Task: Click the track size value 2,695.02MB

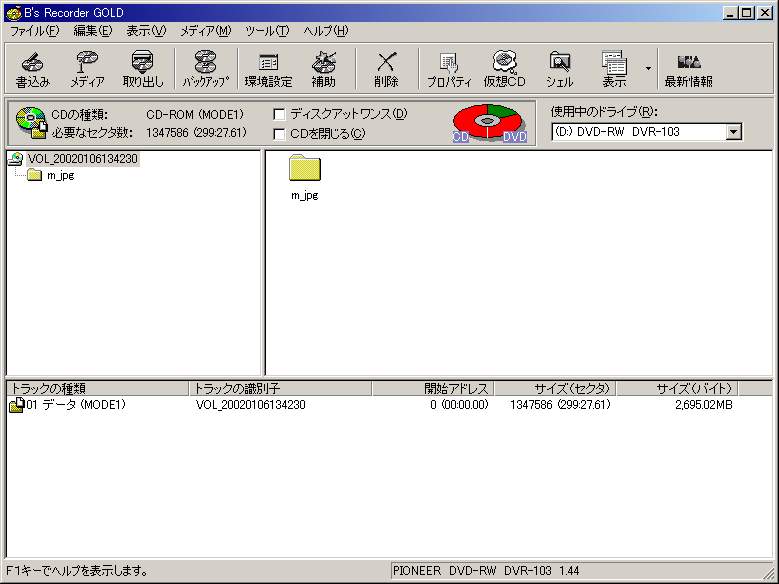Action: pyautogui.click(x=703, y=405)
